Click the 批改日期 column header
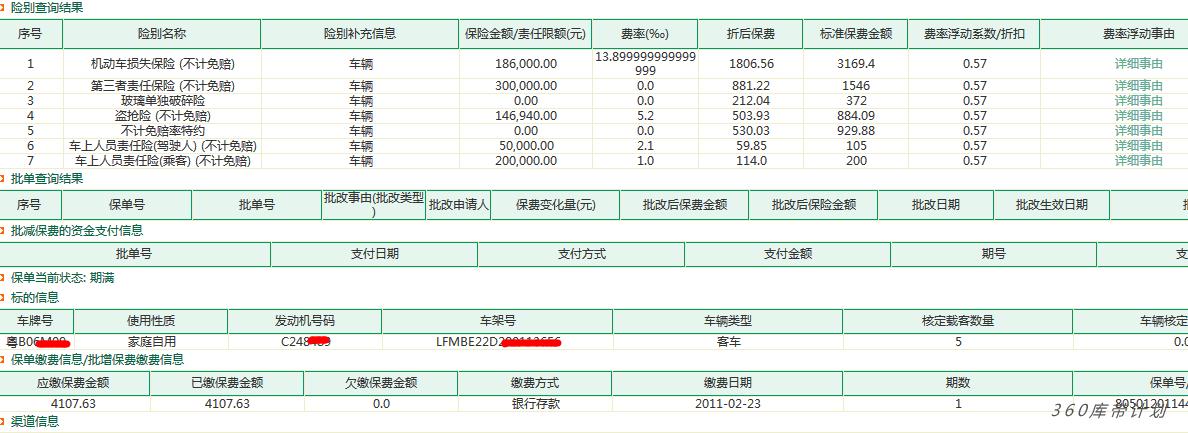The height and width of the screenshot is (433, 1188). click(x=936, y=204)
